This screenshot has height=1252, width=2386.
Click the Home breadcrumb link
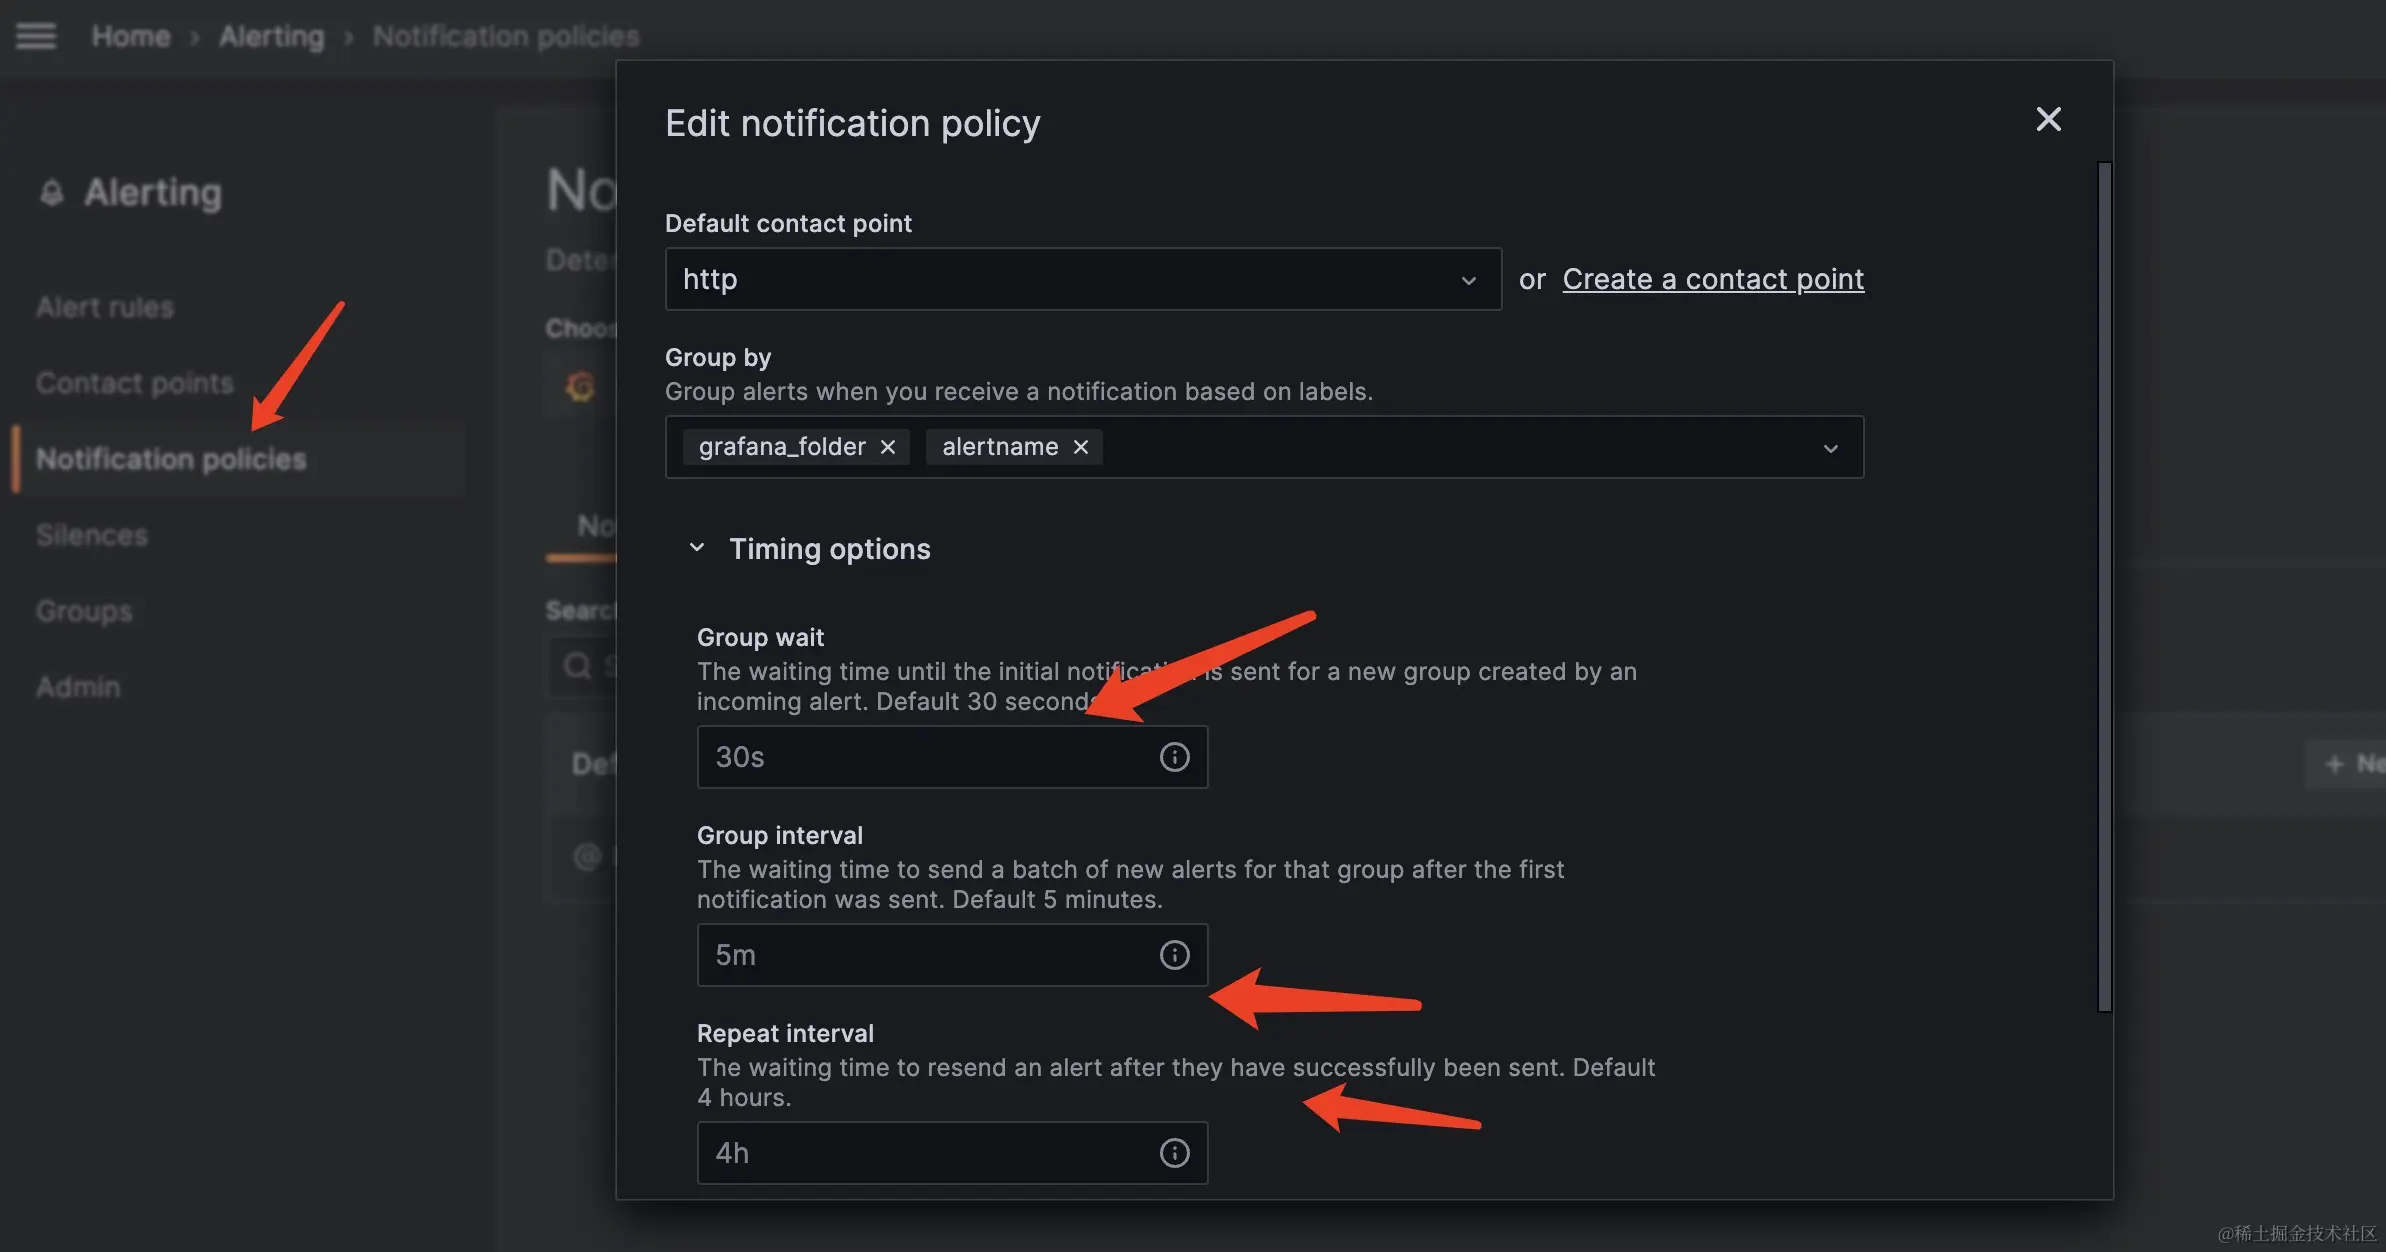click(x=131, y=36)
